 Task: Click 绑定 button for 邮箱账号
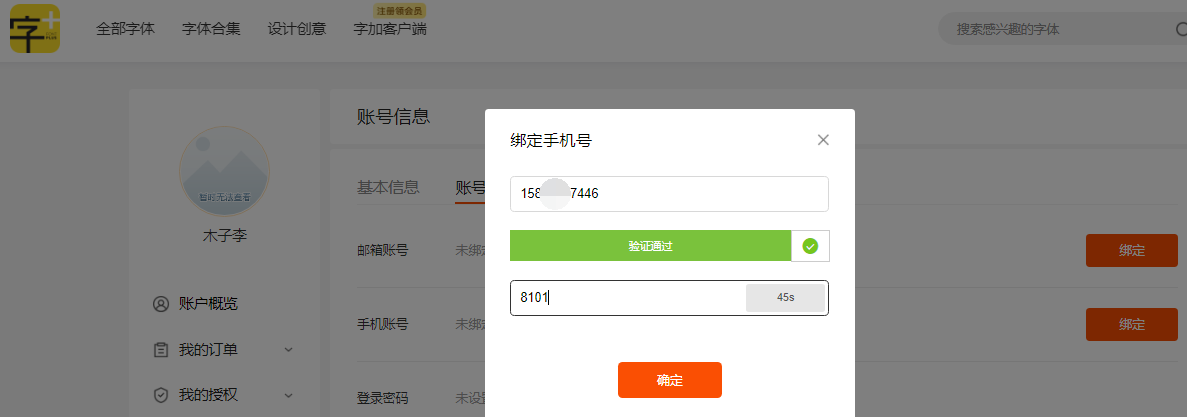coord(1132,251)
